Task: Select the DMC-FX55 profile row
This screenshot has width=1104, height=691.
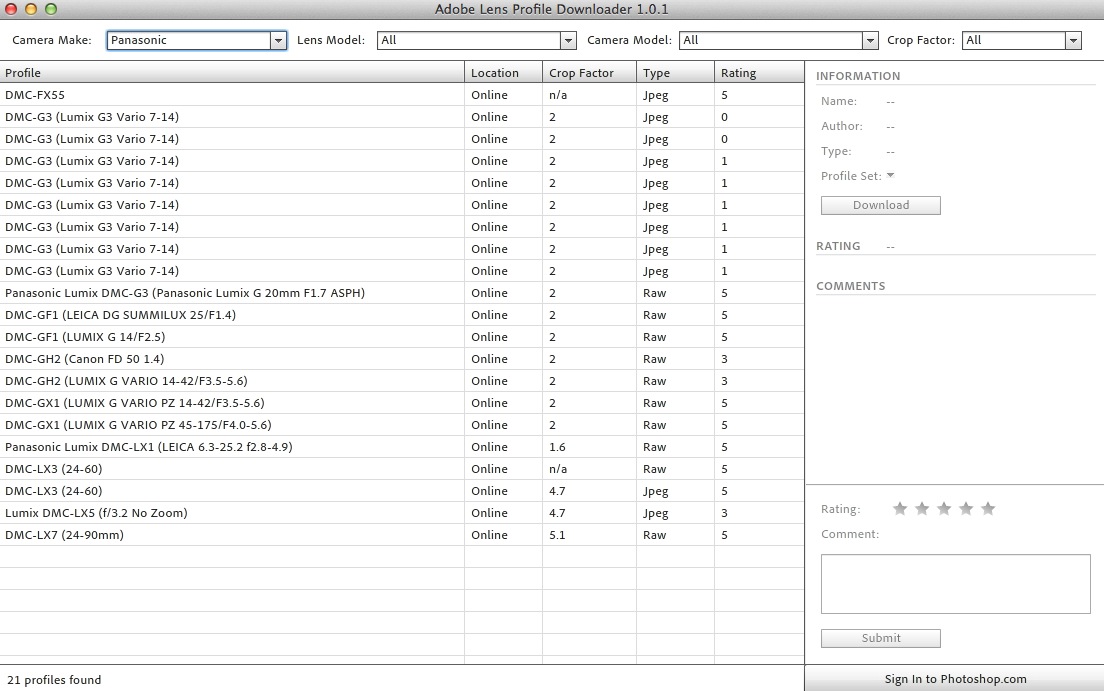Action: point(232,95)
